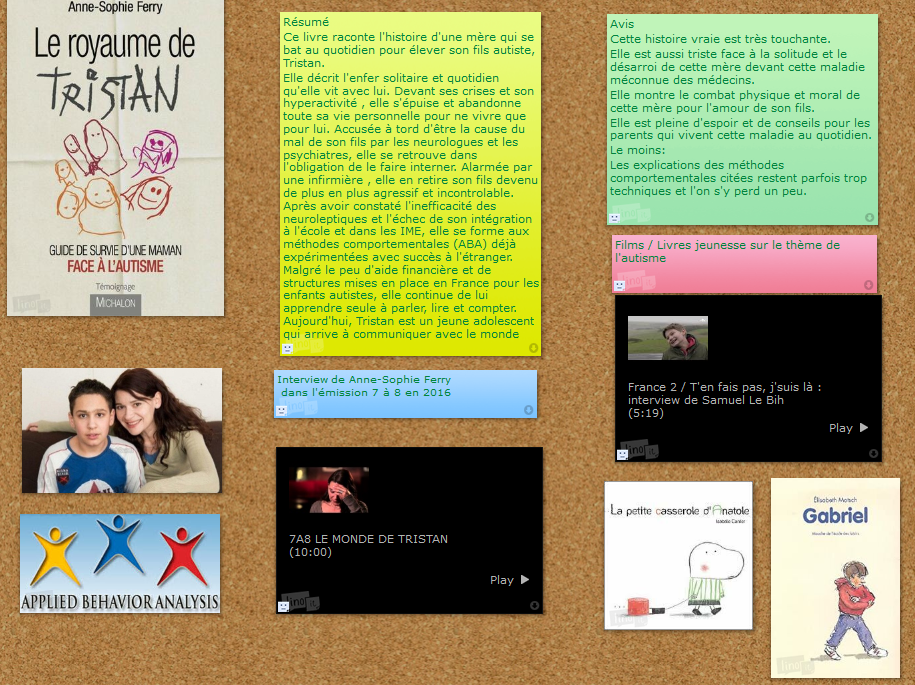Click the smiley face icon on the pink Films note
The height and width of the screenshot is (685, 915).
pos(620,285)
